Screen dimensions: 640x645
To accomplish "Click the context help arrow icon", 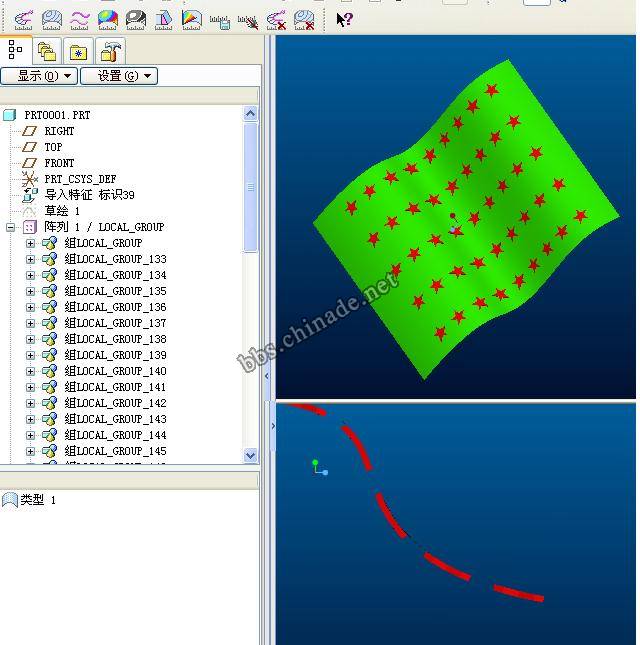I will (343, 18).
